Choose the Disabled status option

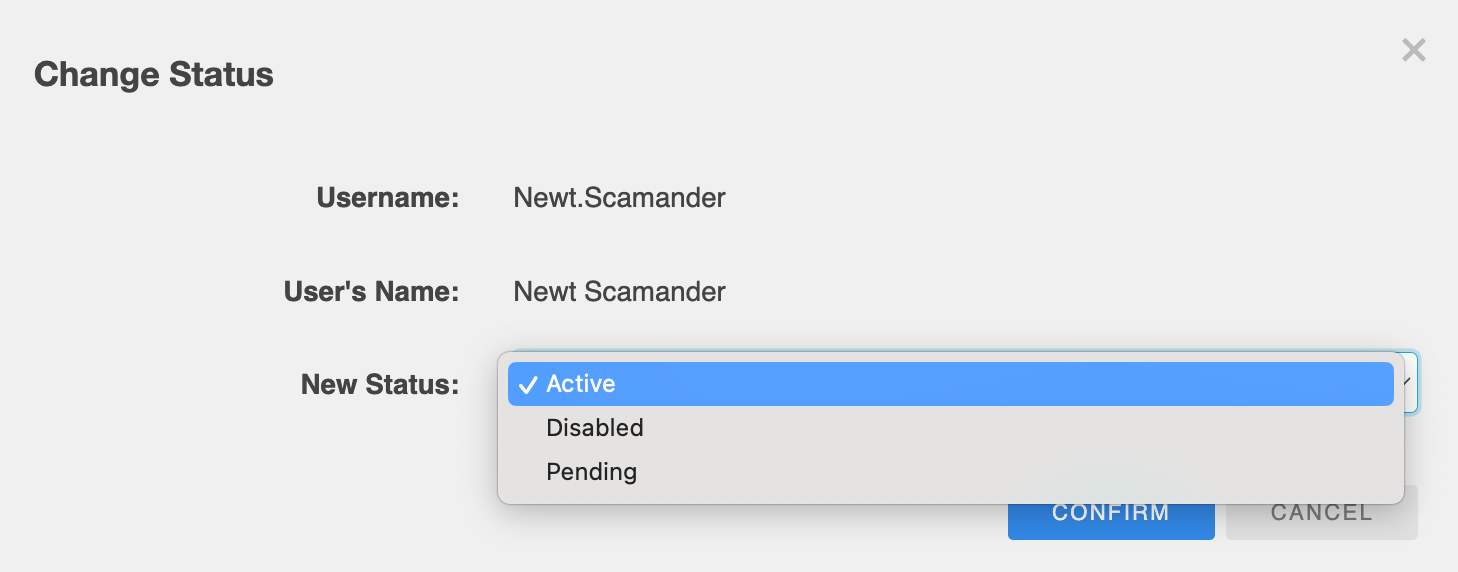[x=594, y=428]
